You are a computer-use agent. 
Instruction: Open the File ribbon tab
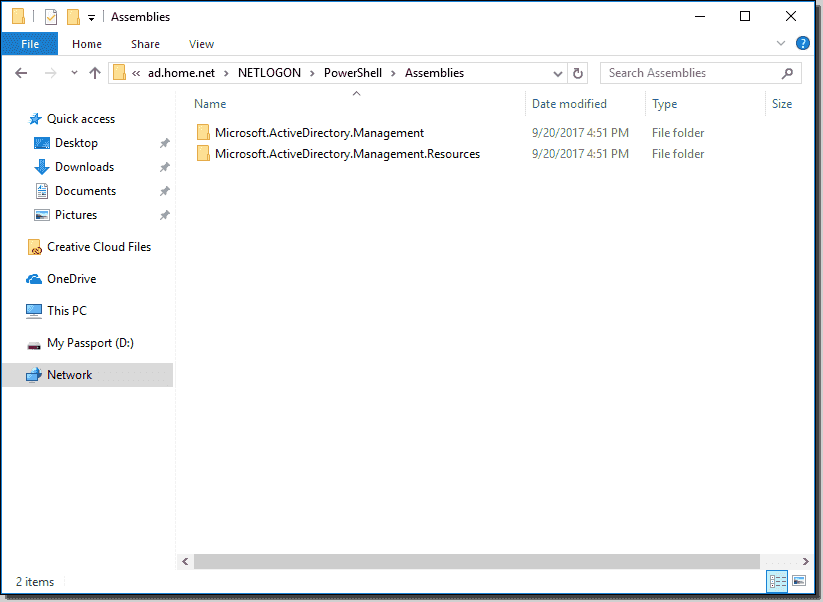coord(30,44)
